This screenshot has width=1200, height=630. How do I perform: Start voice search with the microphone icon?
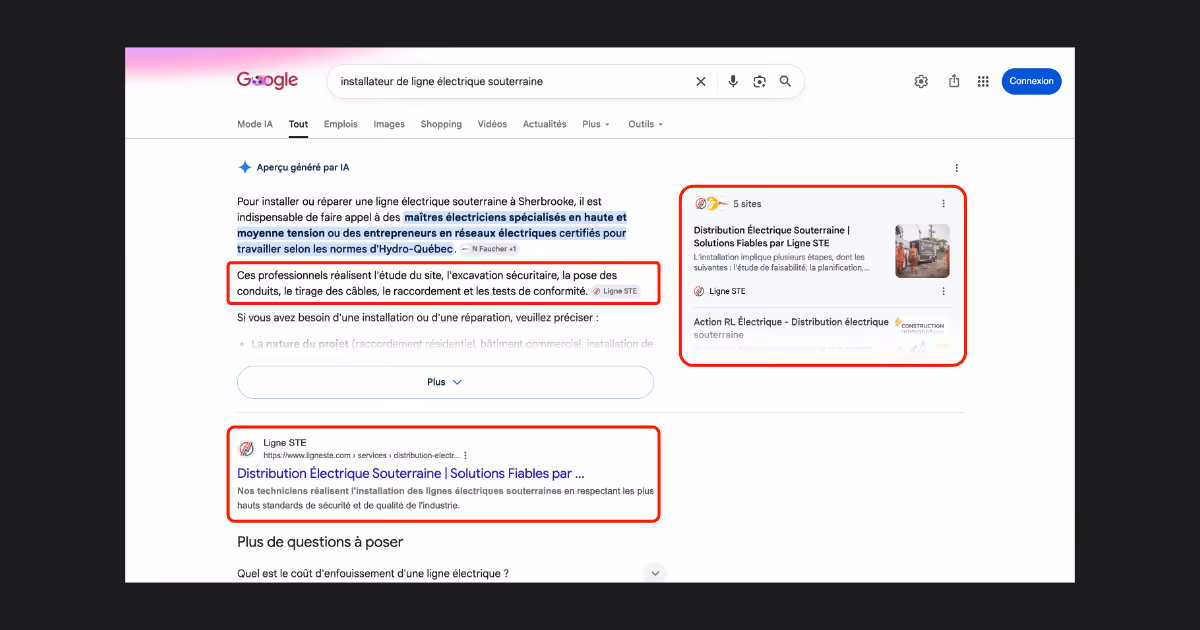coord(733,82)
